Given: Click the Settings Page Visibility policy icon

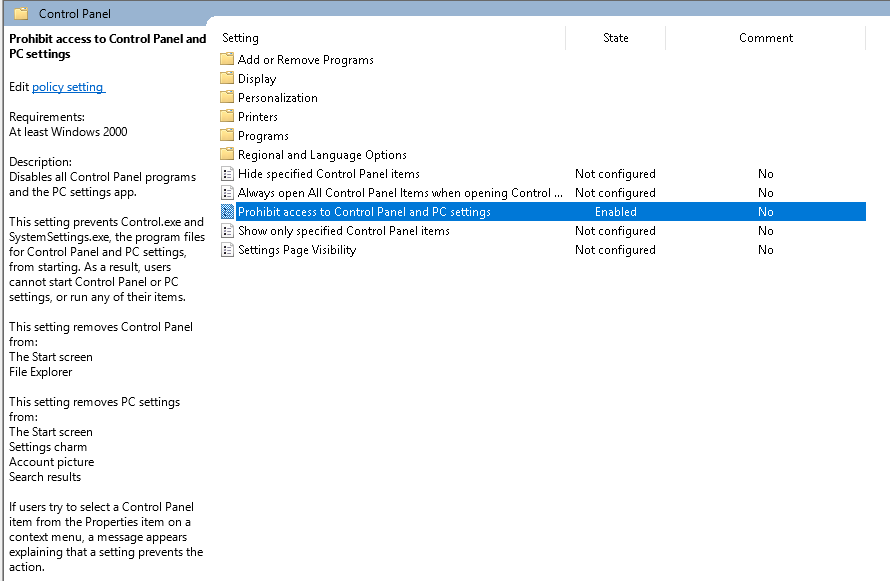Looking at the screenshot, I should click(x=227, y=250).
